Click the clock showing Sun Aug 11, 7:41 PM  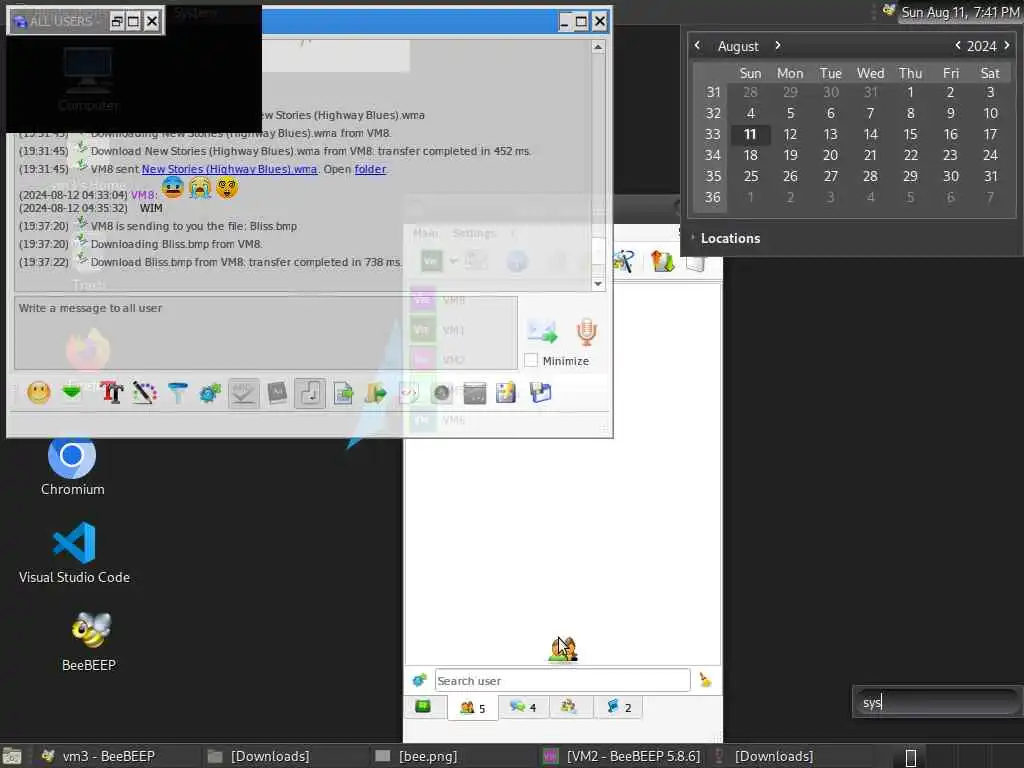[x=960, y=12]
